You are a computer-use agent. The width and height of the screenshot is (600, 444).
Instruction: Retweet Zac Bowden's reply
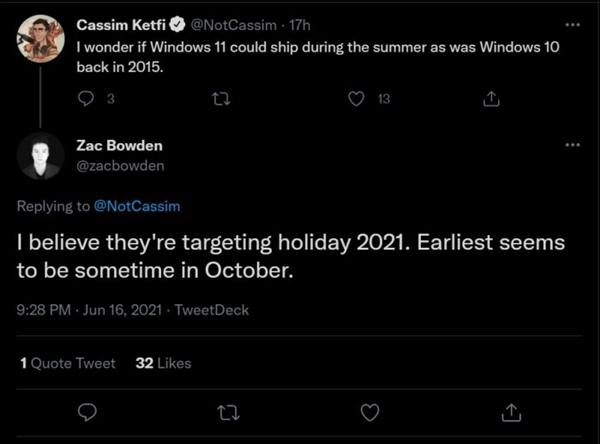(229, 411)
